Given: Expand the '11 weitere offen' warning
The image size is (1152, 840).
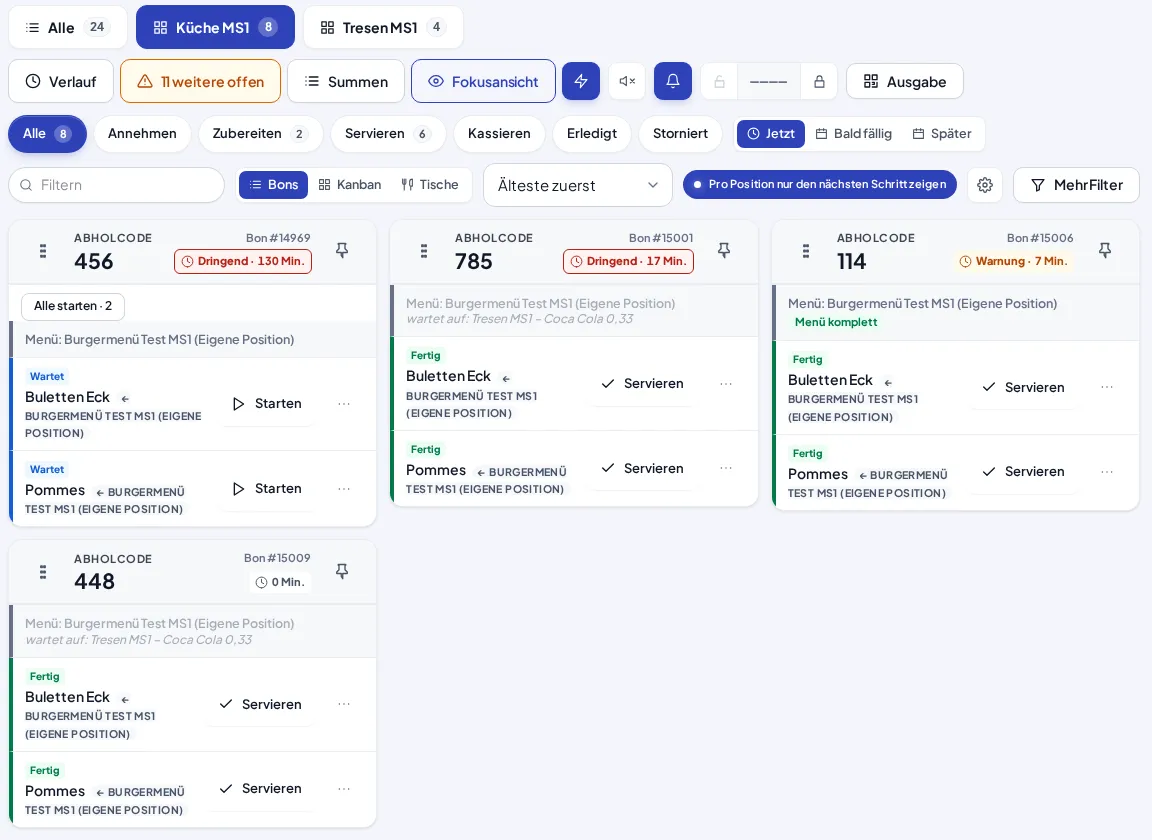Looking at the screenshot, I should tap(201, 82).
